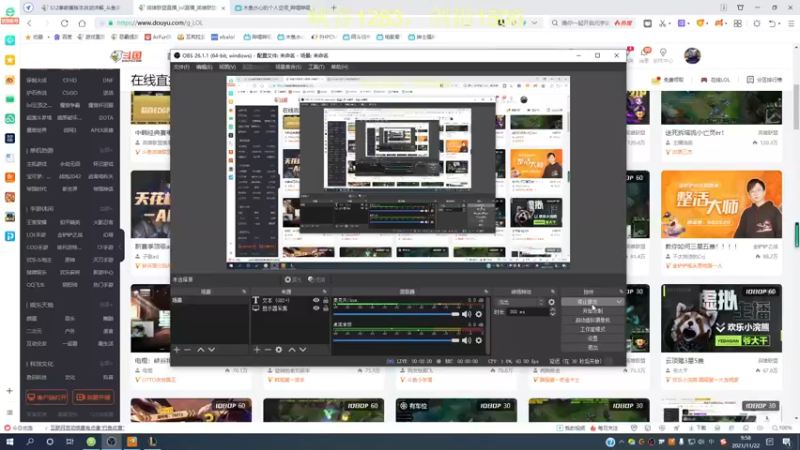Screen dimensions: 800x450
Task: Click 停止推流 stop streaming button
Action: (x=588, y=302)
